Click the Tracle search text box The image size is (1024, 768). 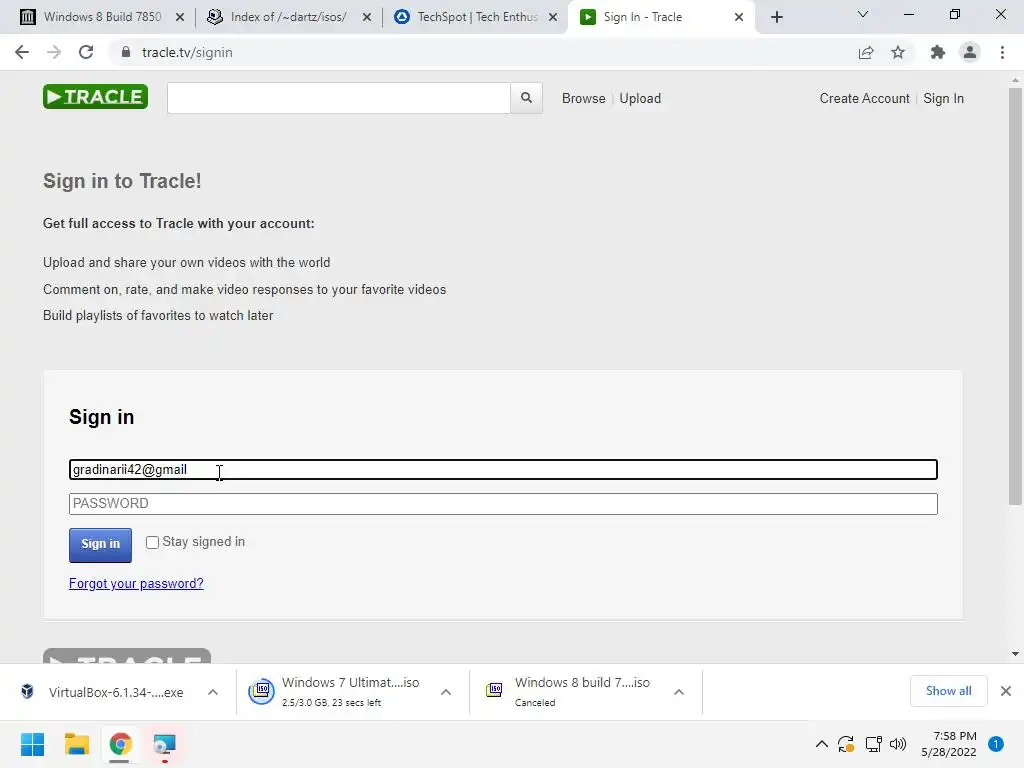tap(339, 98)
